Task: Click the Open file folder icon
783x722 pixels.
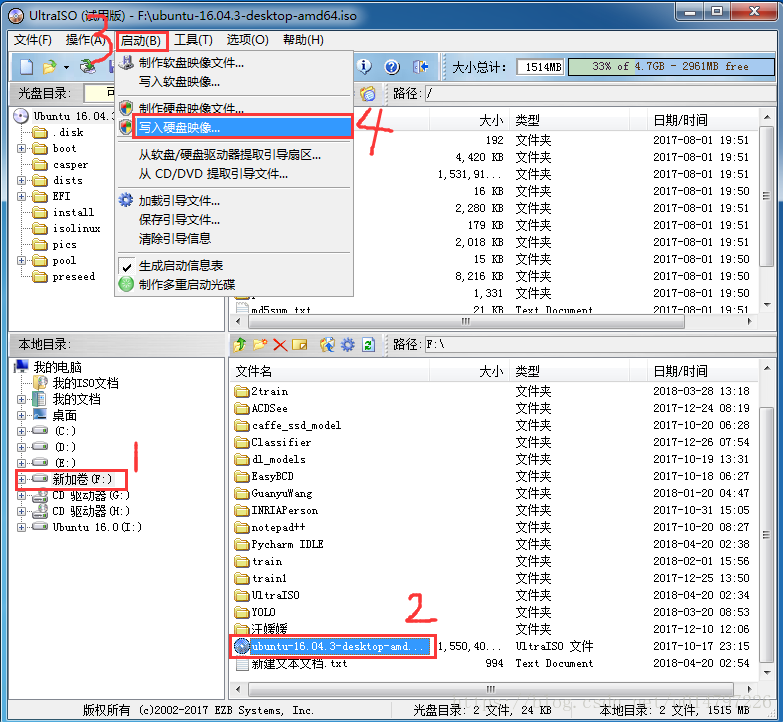Action: click(x=49, y=66)
